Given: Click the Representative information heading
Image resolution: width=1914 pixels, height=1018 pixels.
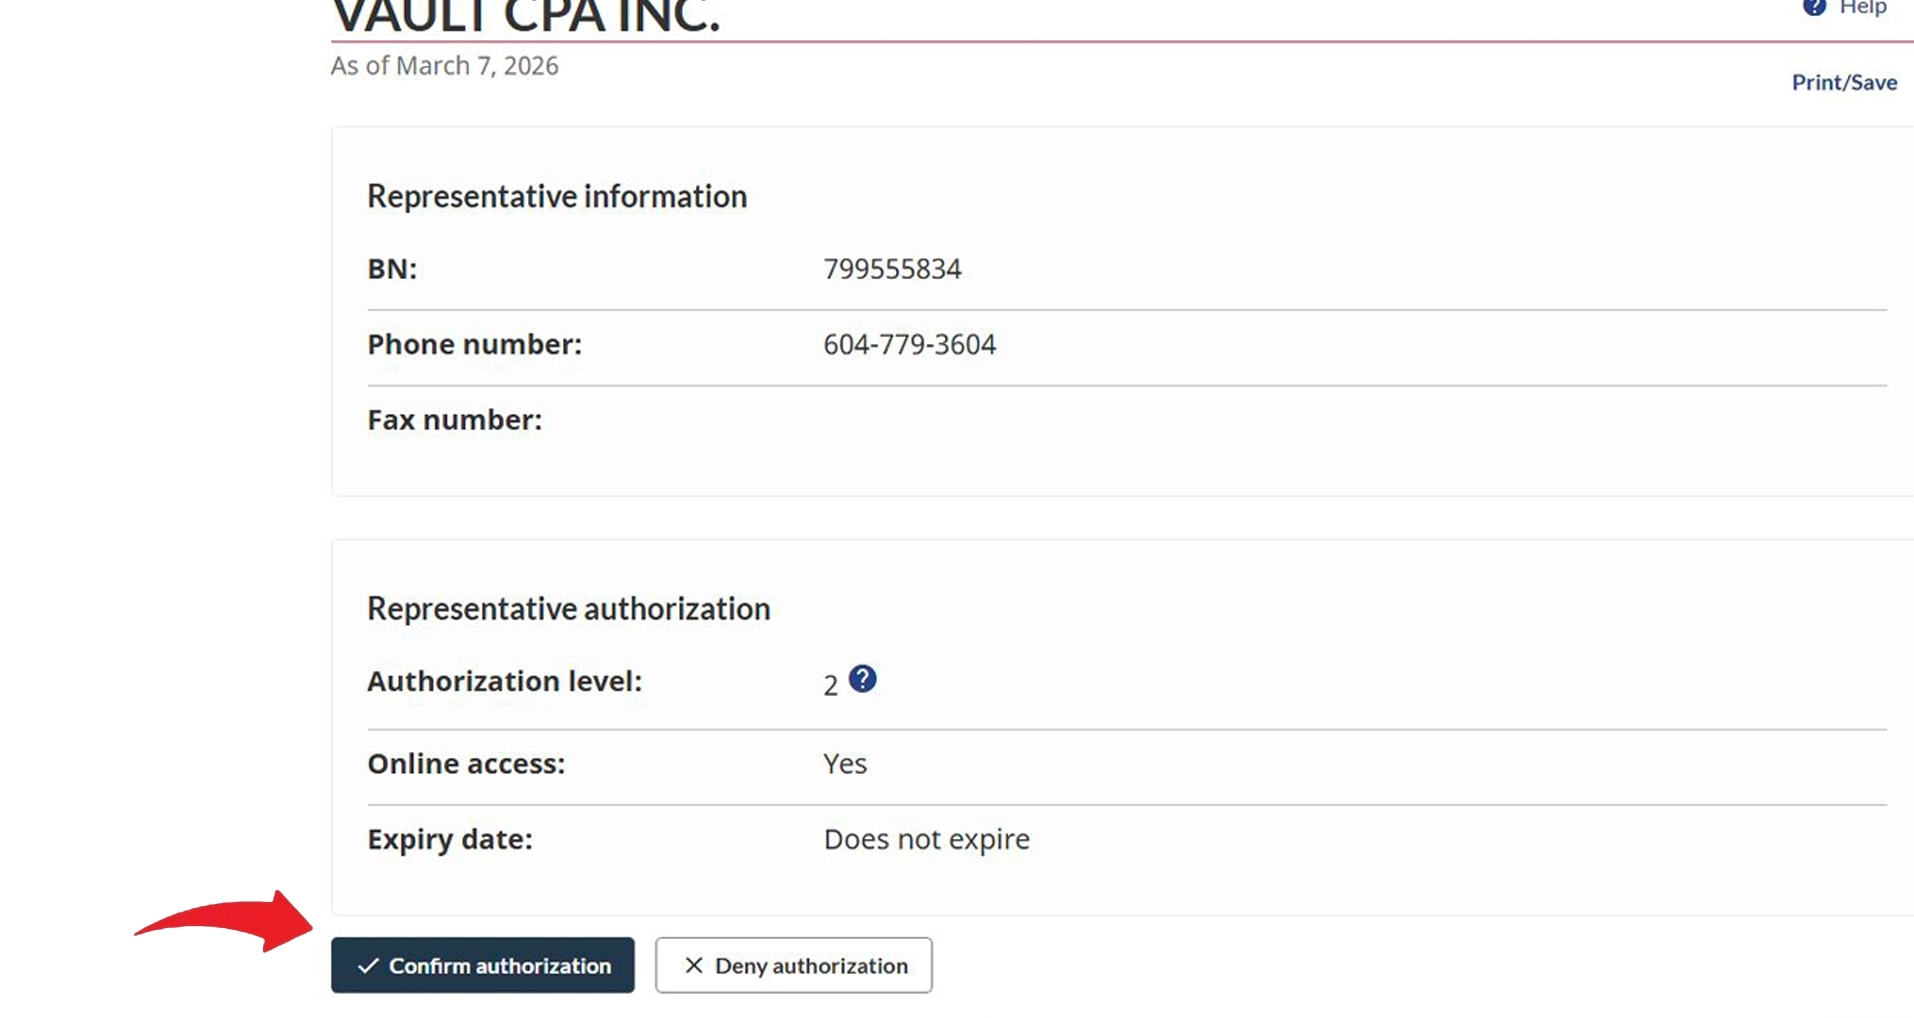Looking at the screenshot, I should pyautogui.click(x=556, y=196).
